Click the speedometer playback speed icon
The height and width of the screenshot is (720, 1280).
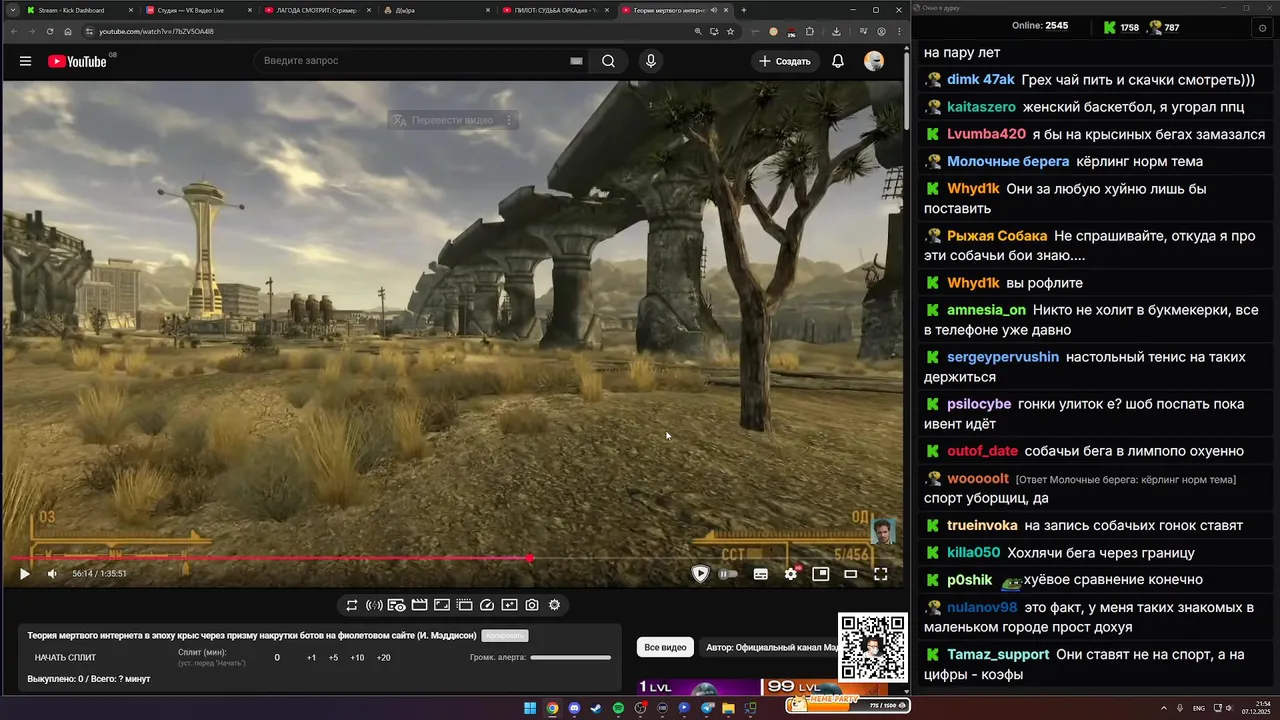(487, 605)
